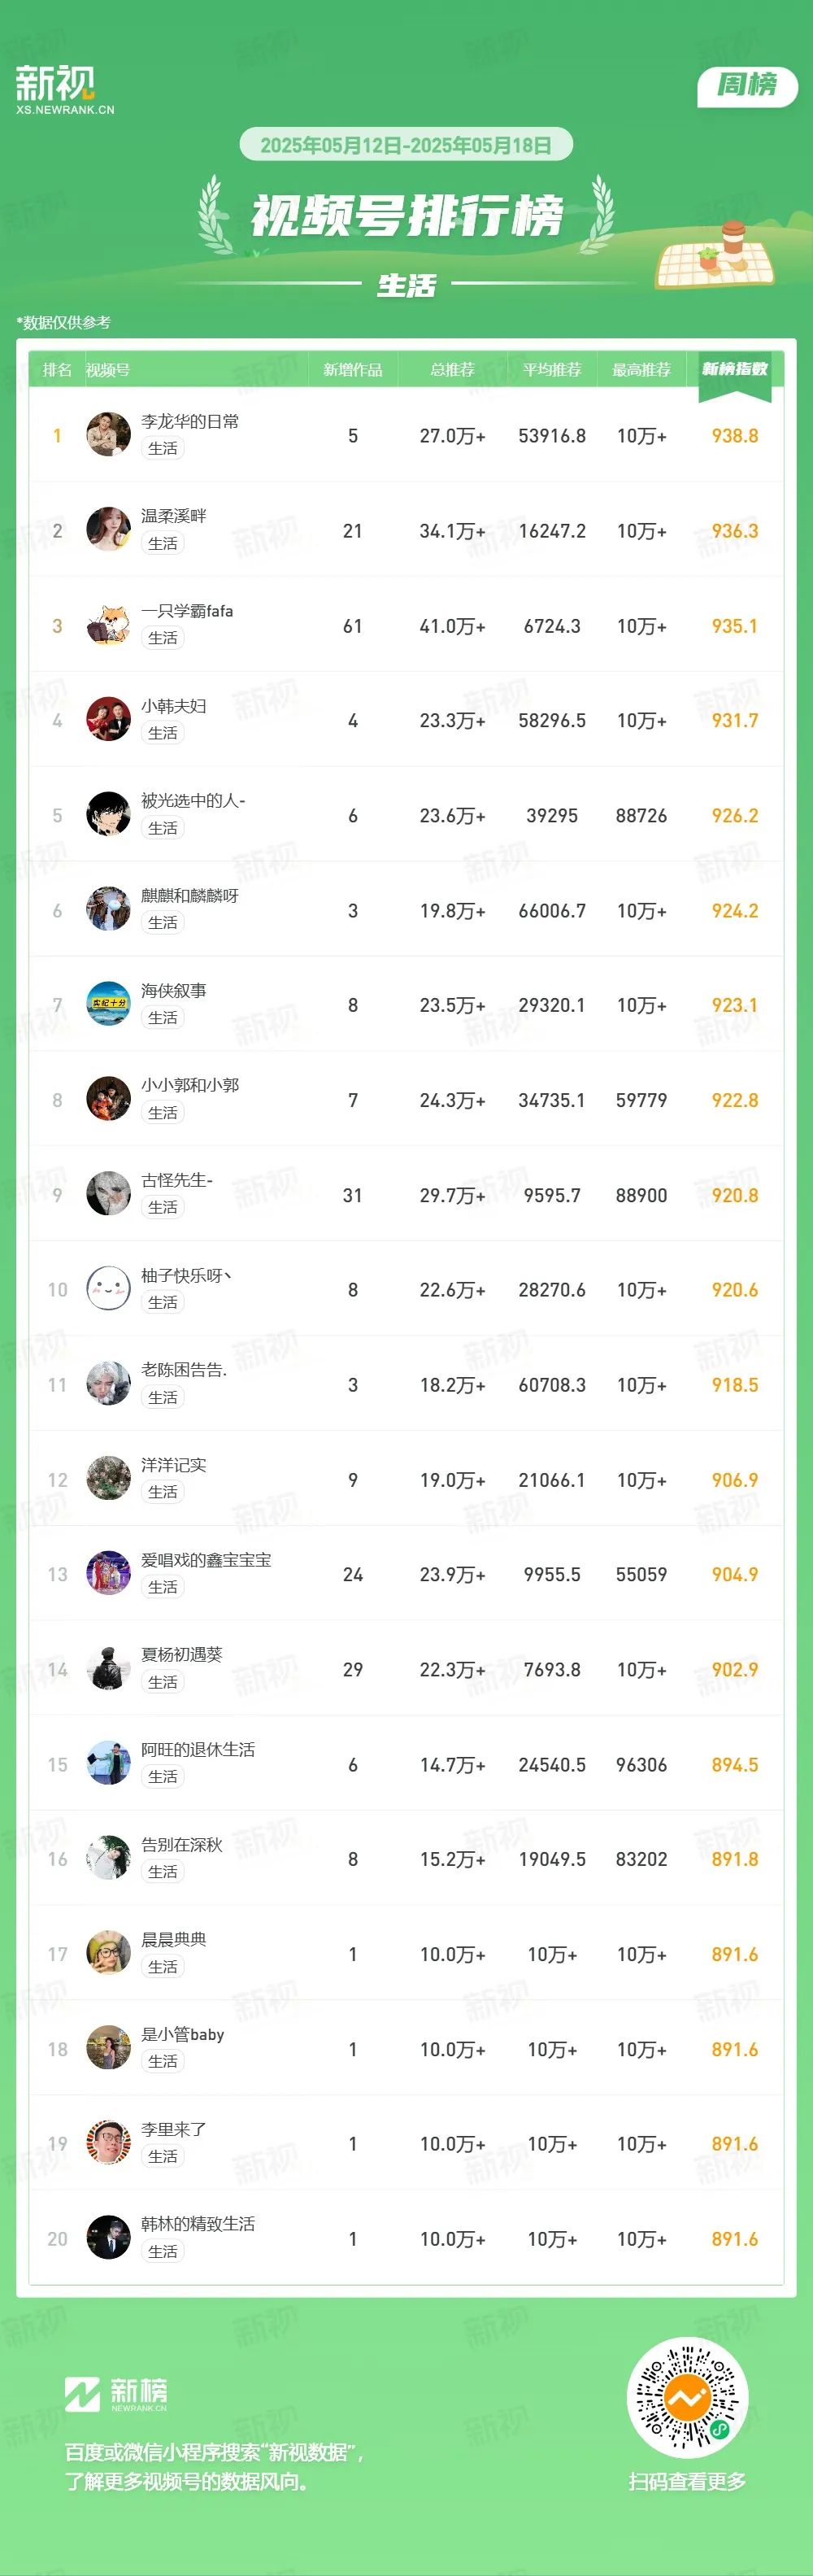813x2576 pixels.
Task: Click the 韩林的精致生活 channel name
Action: pyautogui.click(x=198, y=2224)
